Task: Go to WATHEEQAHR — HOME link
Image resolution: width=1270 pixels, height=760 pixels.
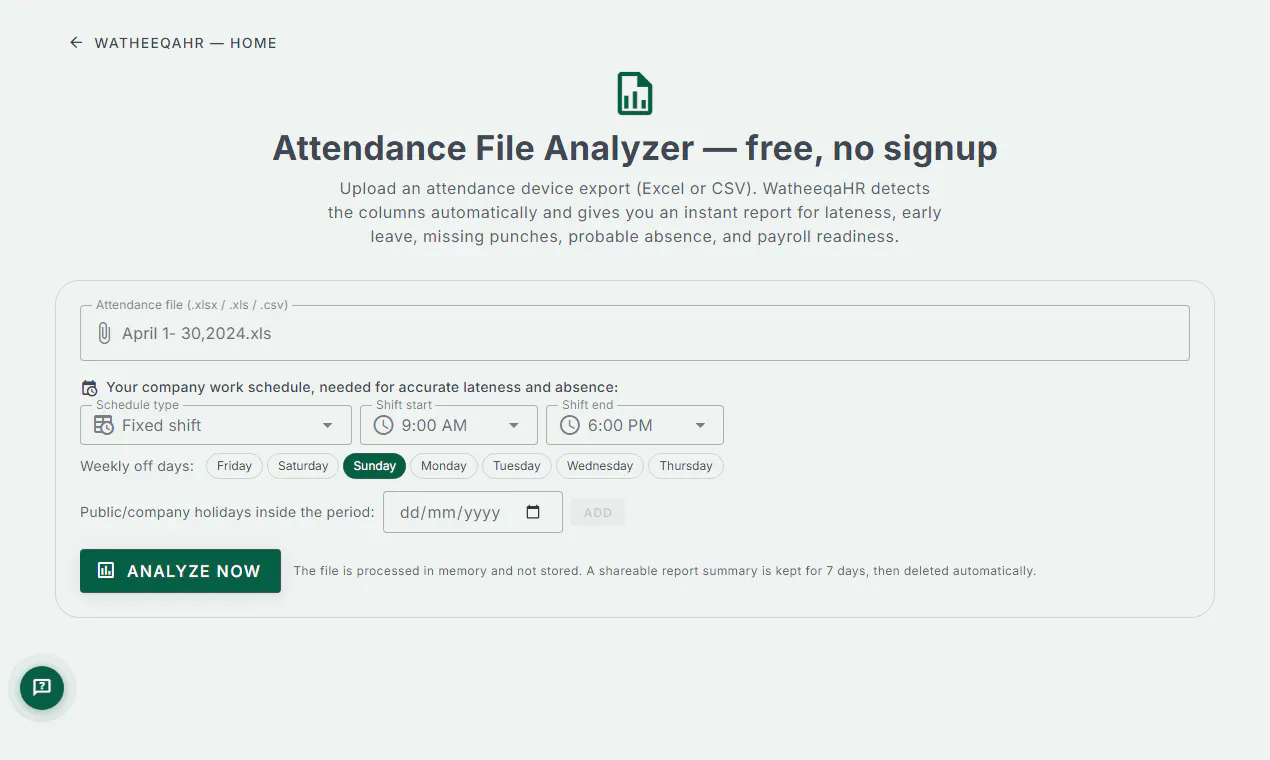Action: (173, 43)
